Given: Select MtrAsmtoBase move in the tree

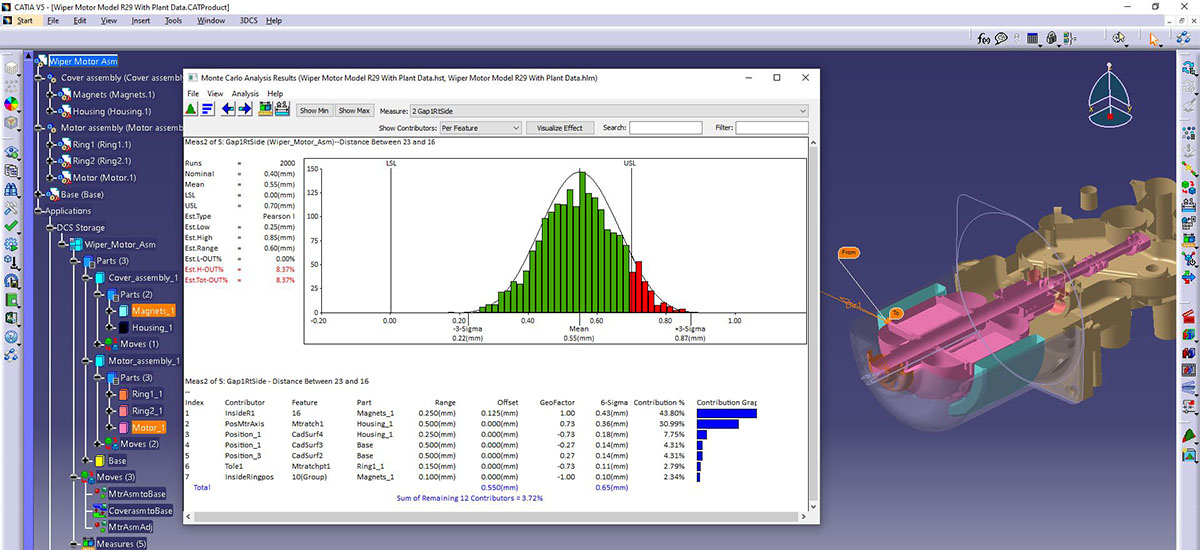Looking at the screenshot, I should click(x=138, y=494).
